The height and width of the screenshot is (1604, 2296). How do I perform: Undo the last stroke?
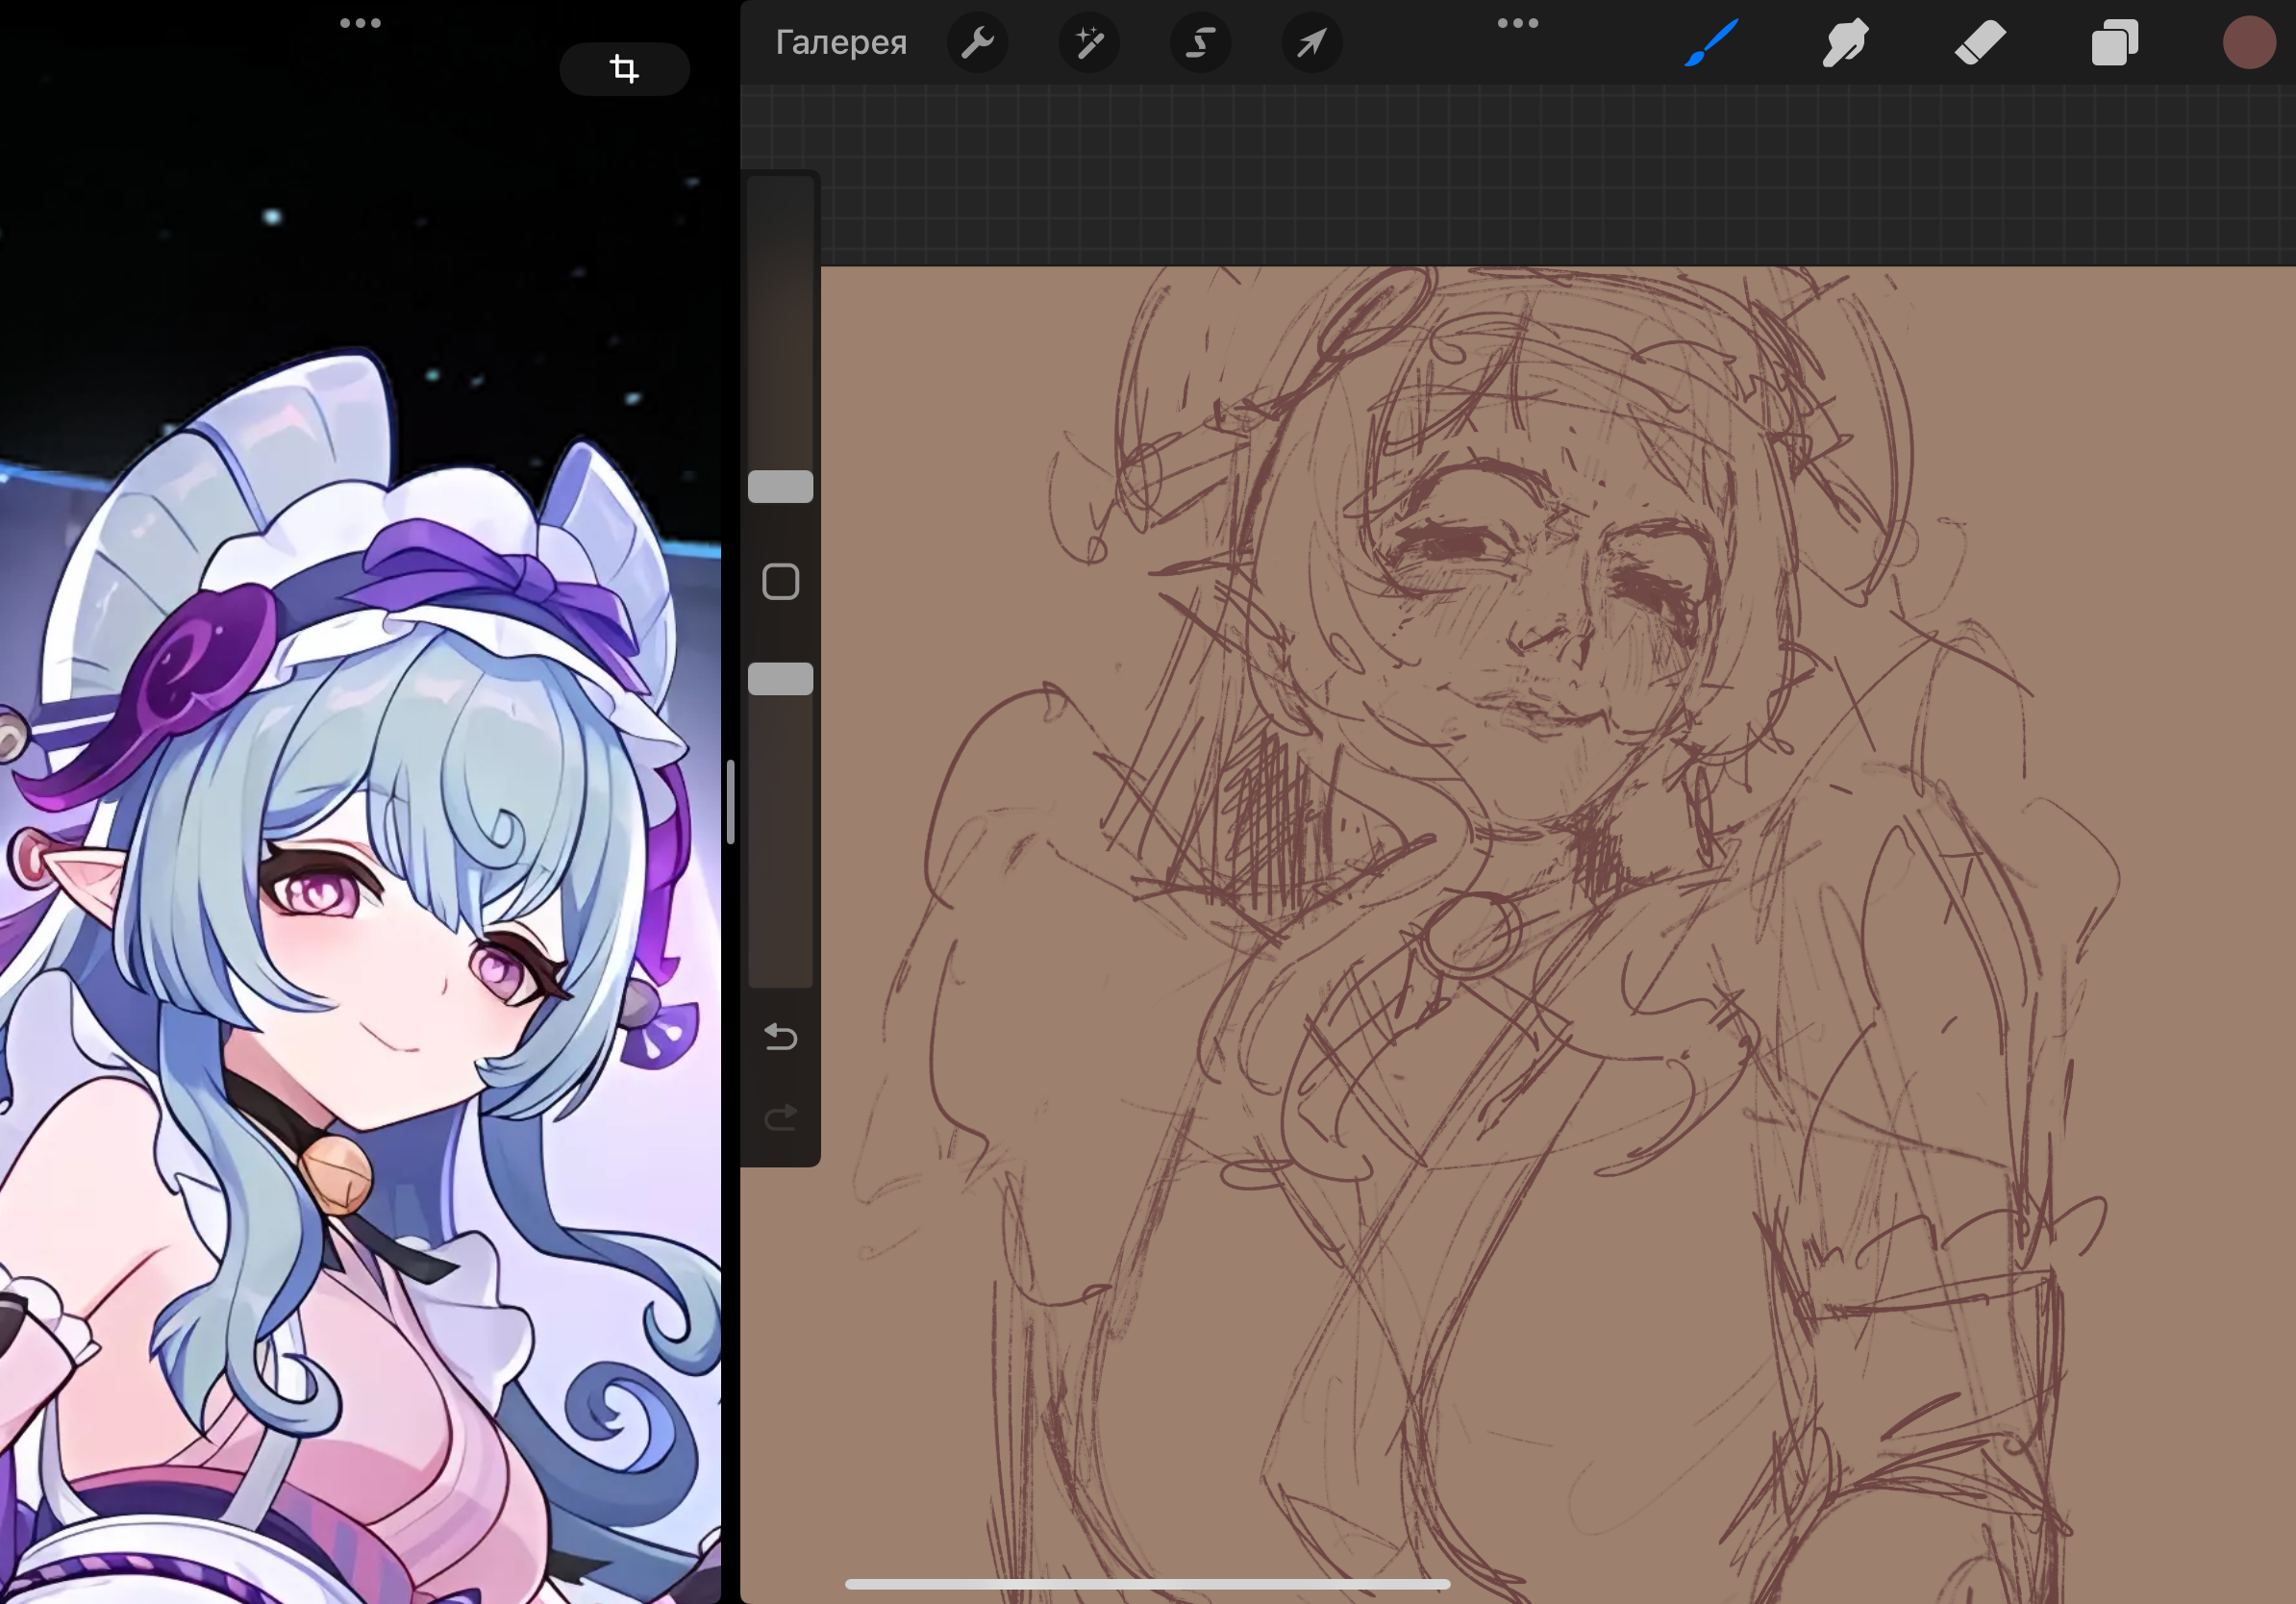click(780, 1037)
